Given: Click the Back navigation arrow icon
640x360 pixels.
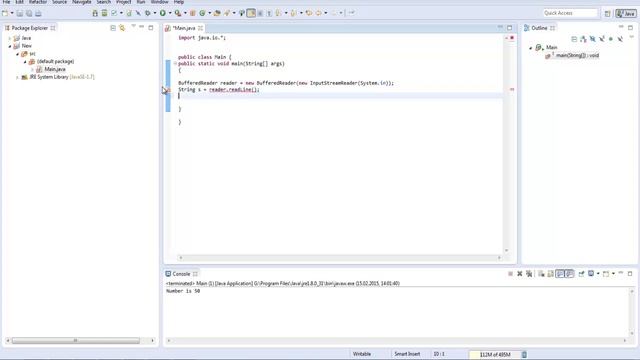Looking at the screenshot, I should [318, 13].
